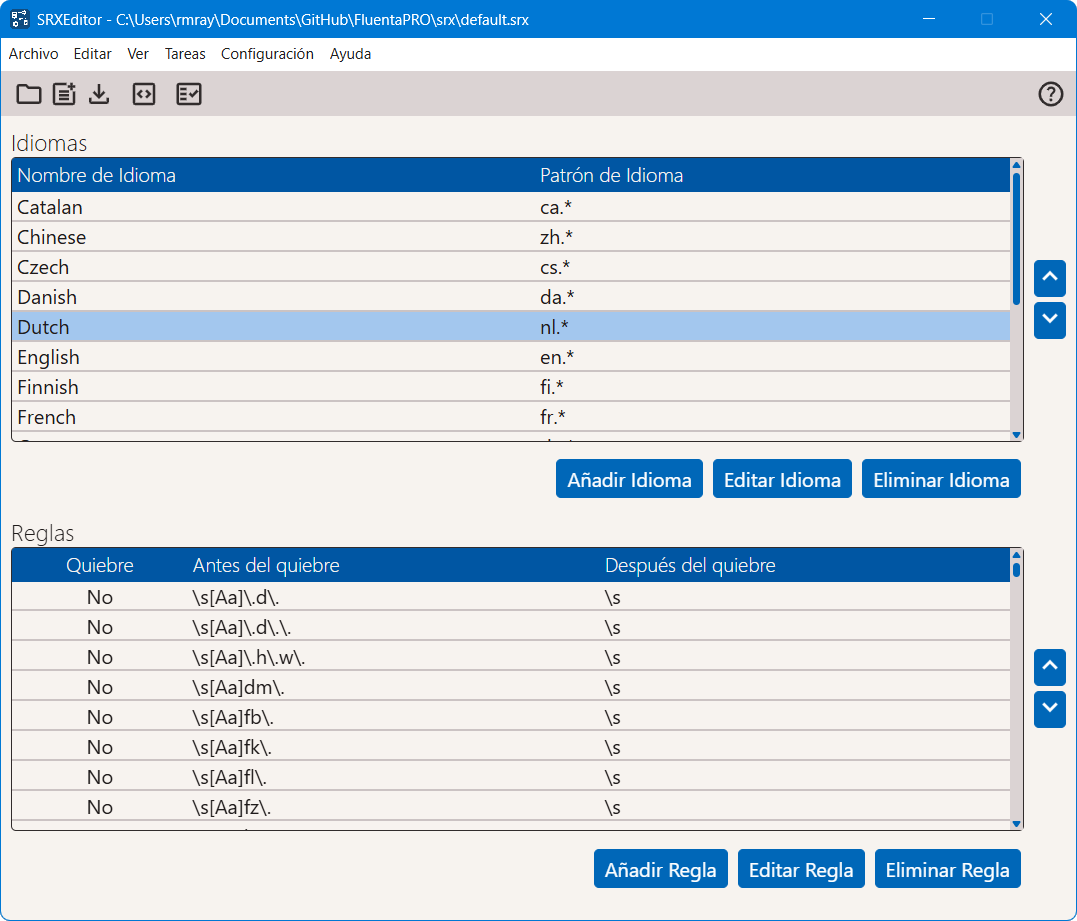Click the Editar Idioma button

click(x=782, y=479)
